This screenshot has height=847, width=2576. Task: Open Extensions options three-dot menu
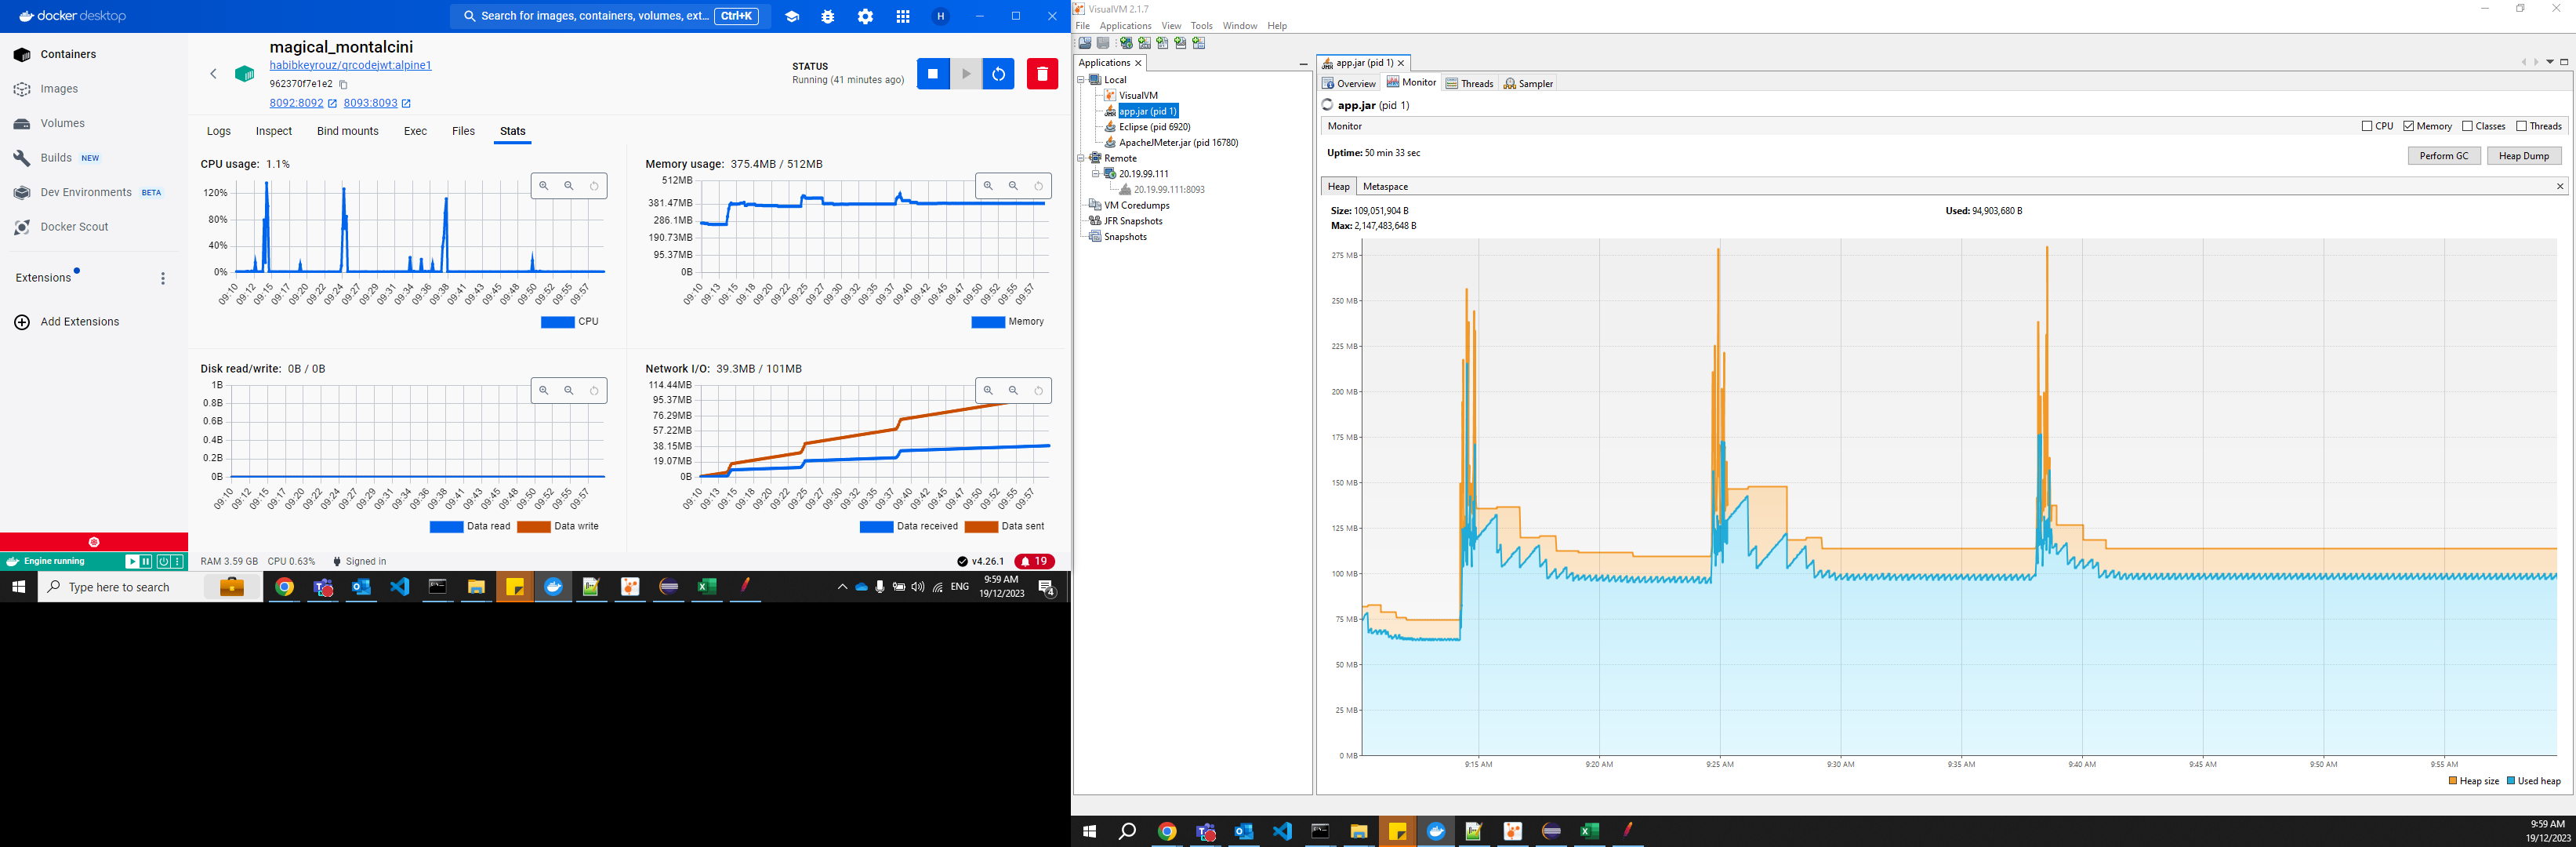(x=163, y=279)
